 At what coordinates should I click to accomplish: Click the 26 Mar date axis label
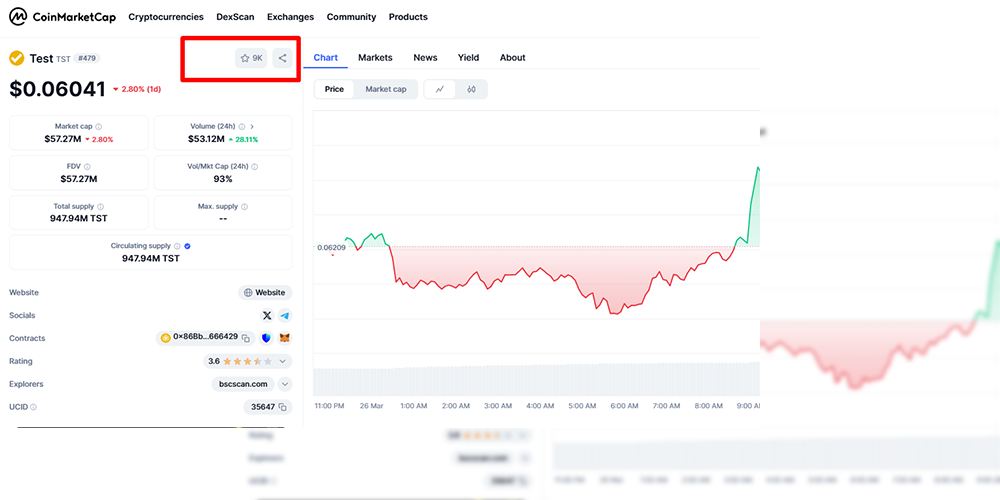point(371,406)
